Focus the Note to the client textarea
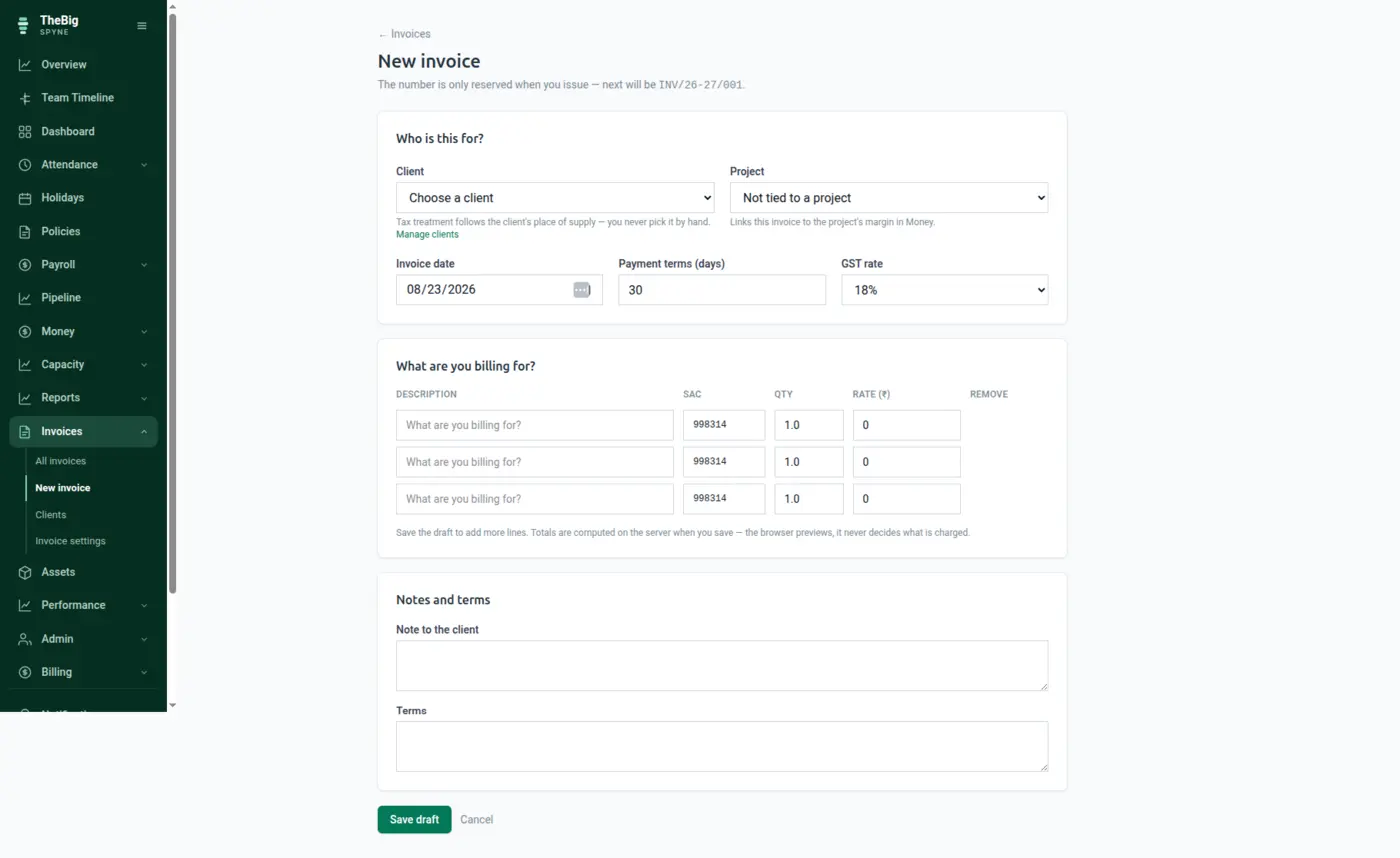Viewport: 1400px width, 858px height. 722,666
